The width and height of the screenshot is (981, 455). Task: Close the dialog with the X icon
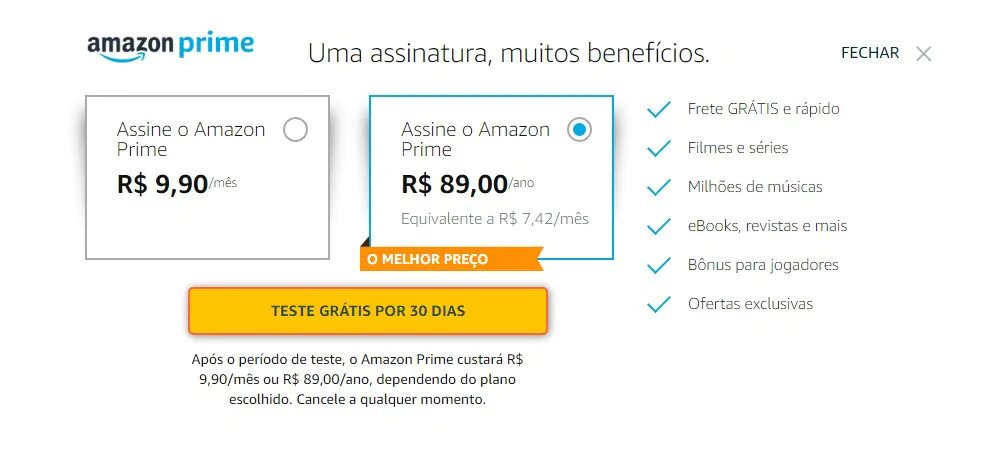[x=923, y=54]
